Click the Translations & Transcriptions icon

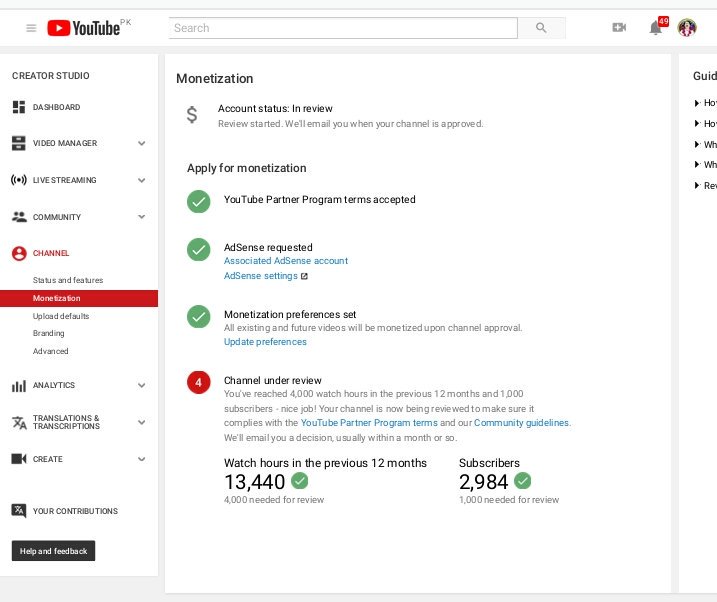(x=19, y=422)
